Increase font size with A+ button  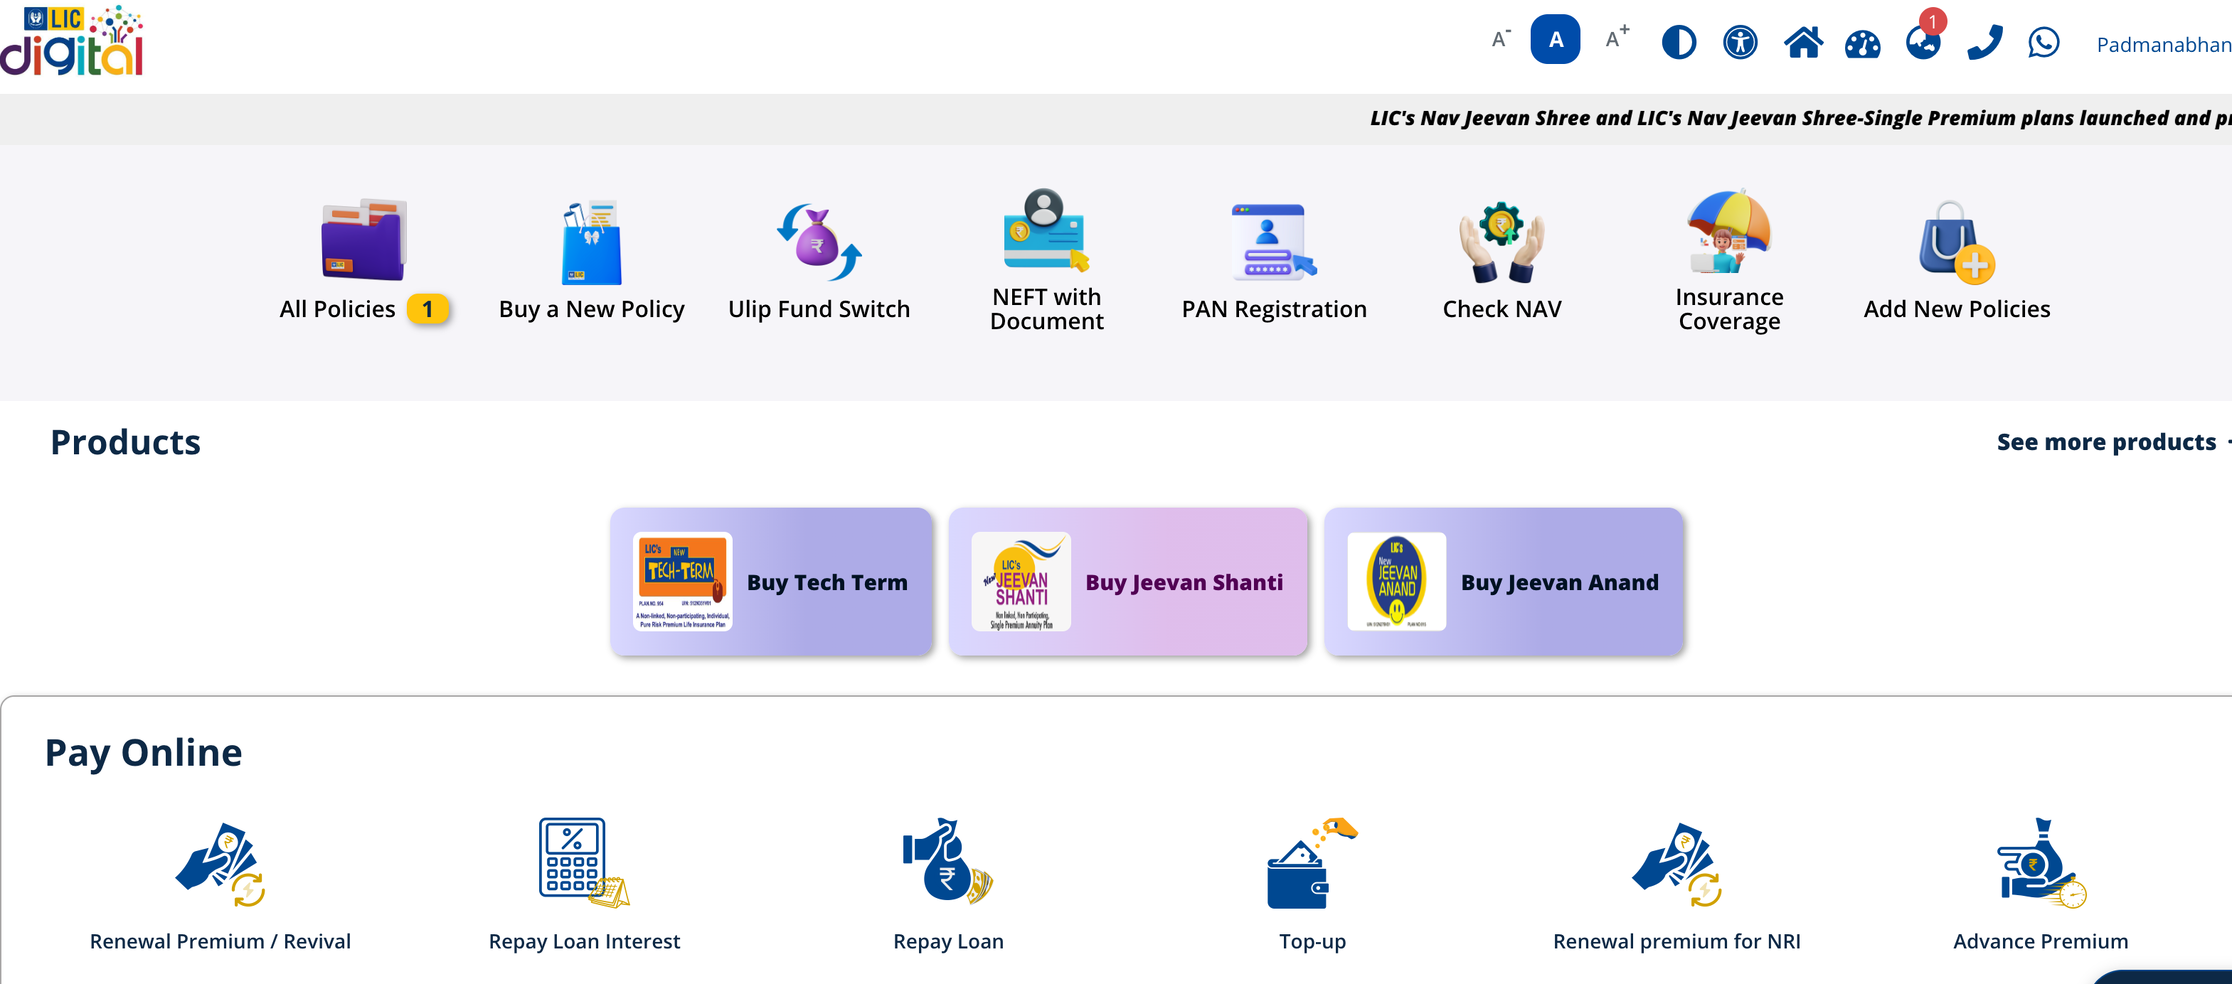[x=1616, y=39]
